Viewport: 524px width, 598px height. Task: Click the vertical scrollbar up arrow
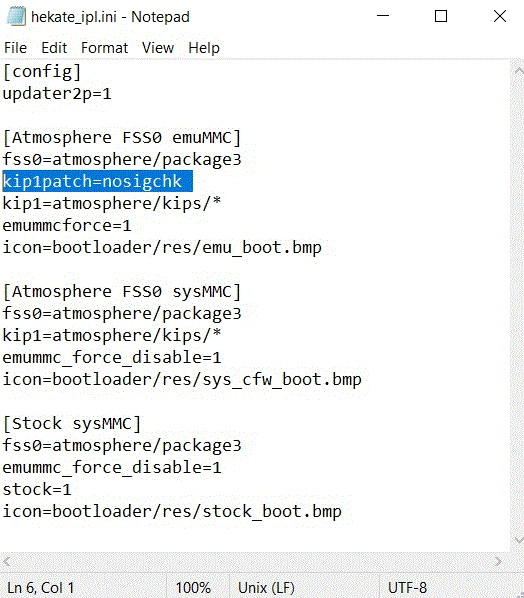click(x=519, y=71)
